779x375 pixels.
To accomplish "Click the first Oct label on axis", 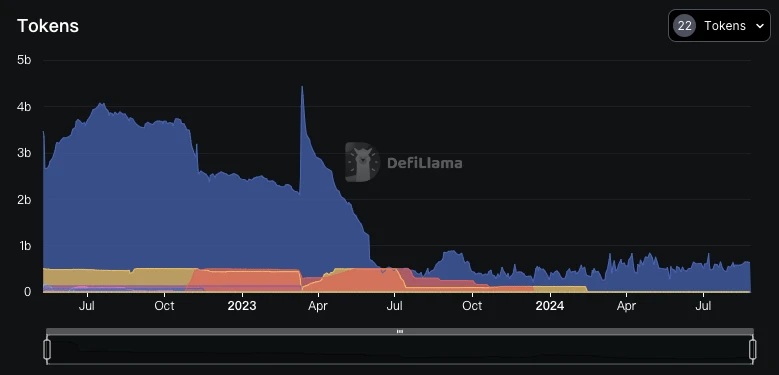I will tap(164, 305).
